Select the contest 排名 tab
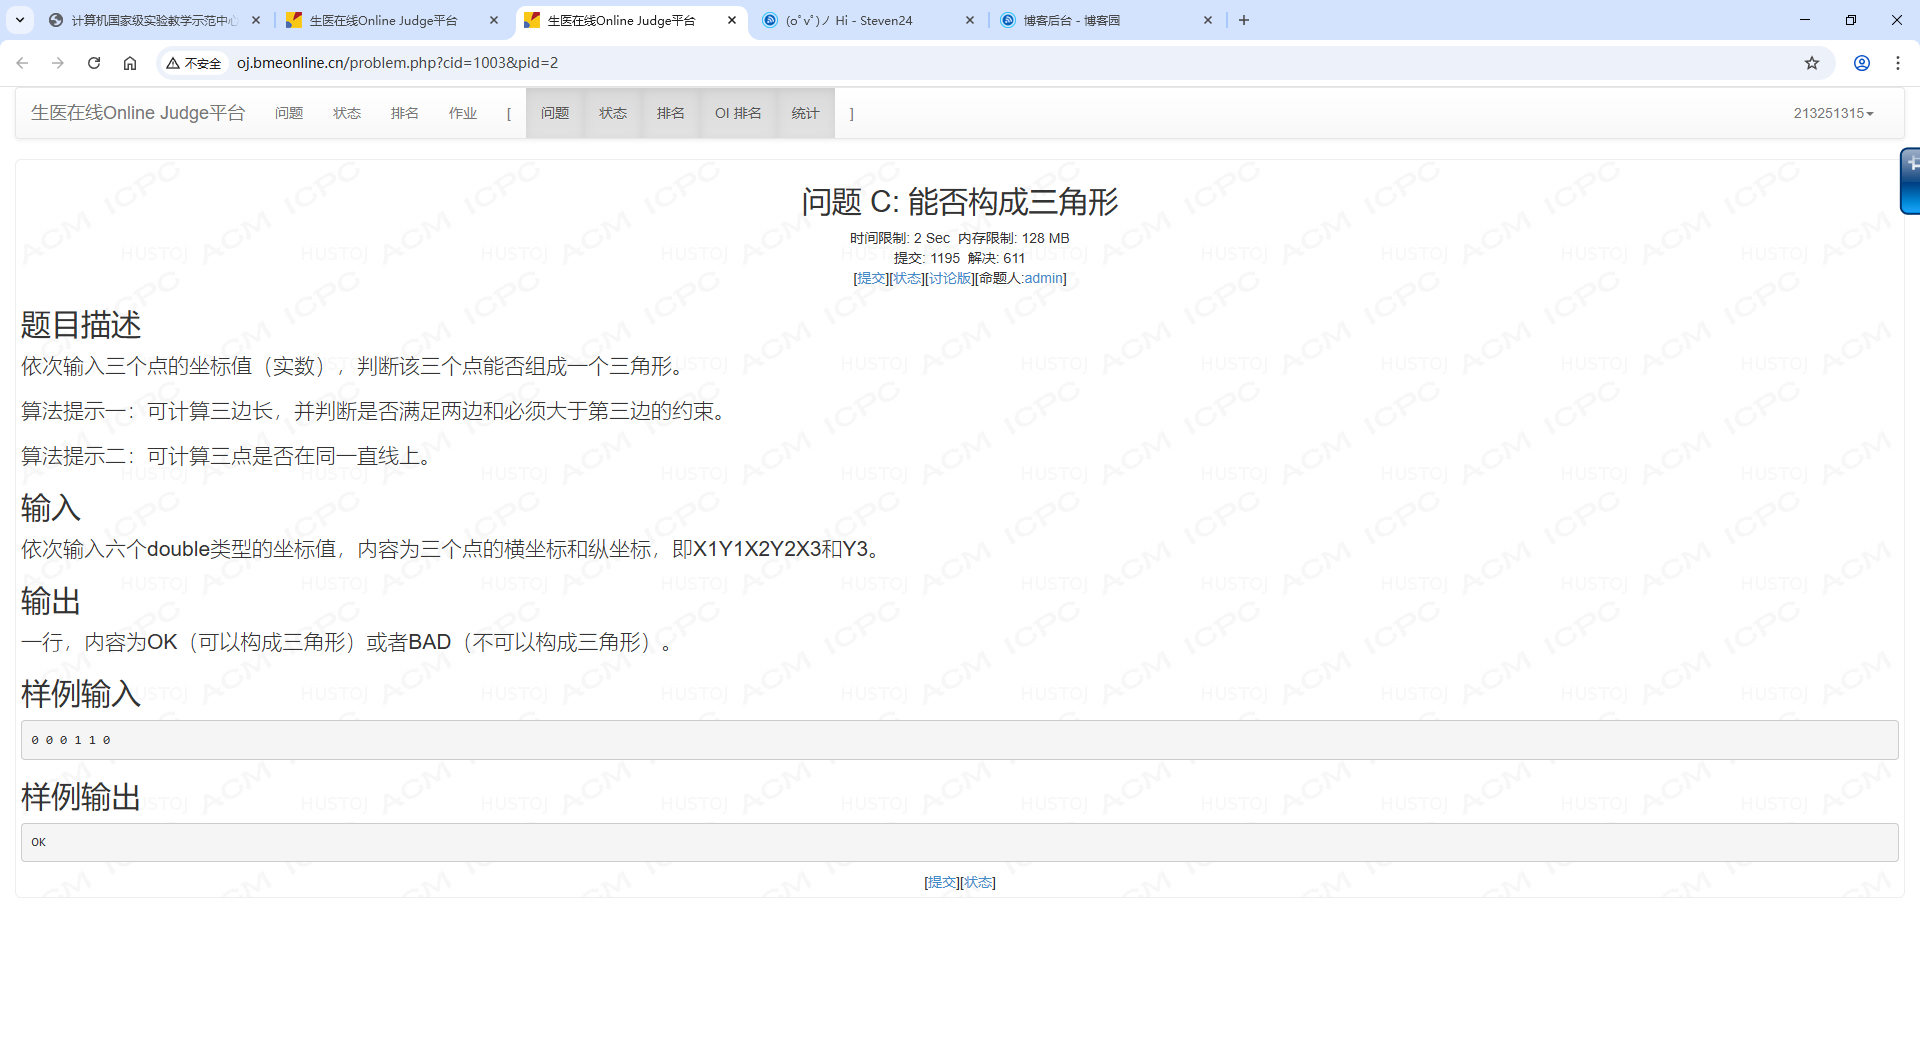 671,113
